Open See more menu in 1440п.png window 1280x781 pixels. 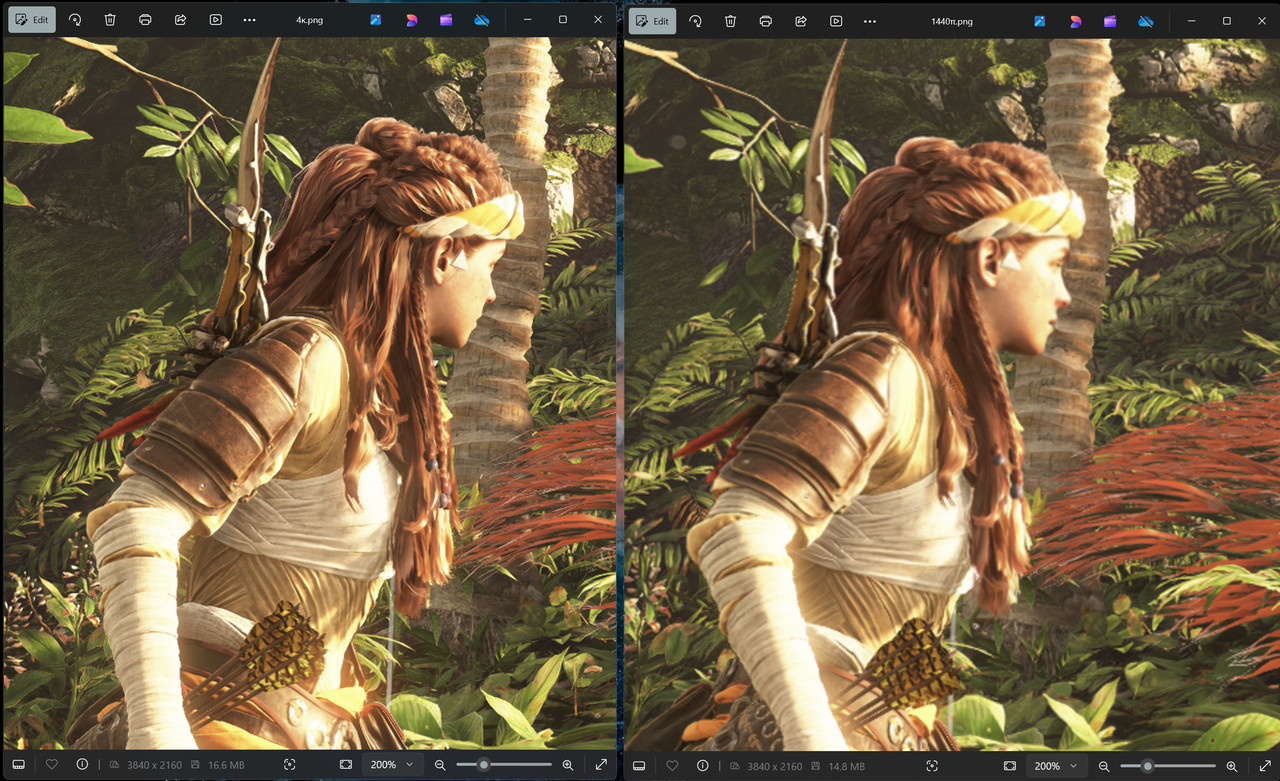[871, 21]
